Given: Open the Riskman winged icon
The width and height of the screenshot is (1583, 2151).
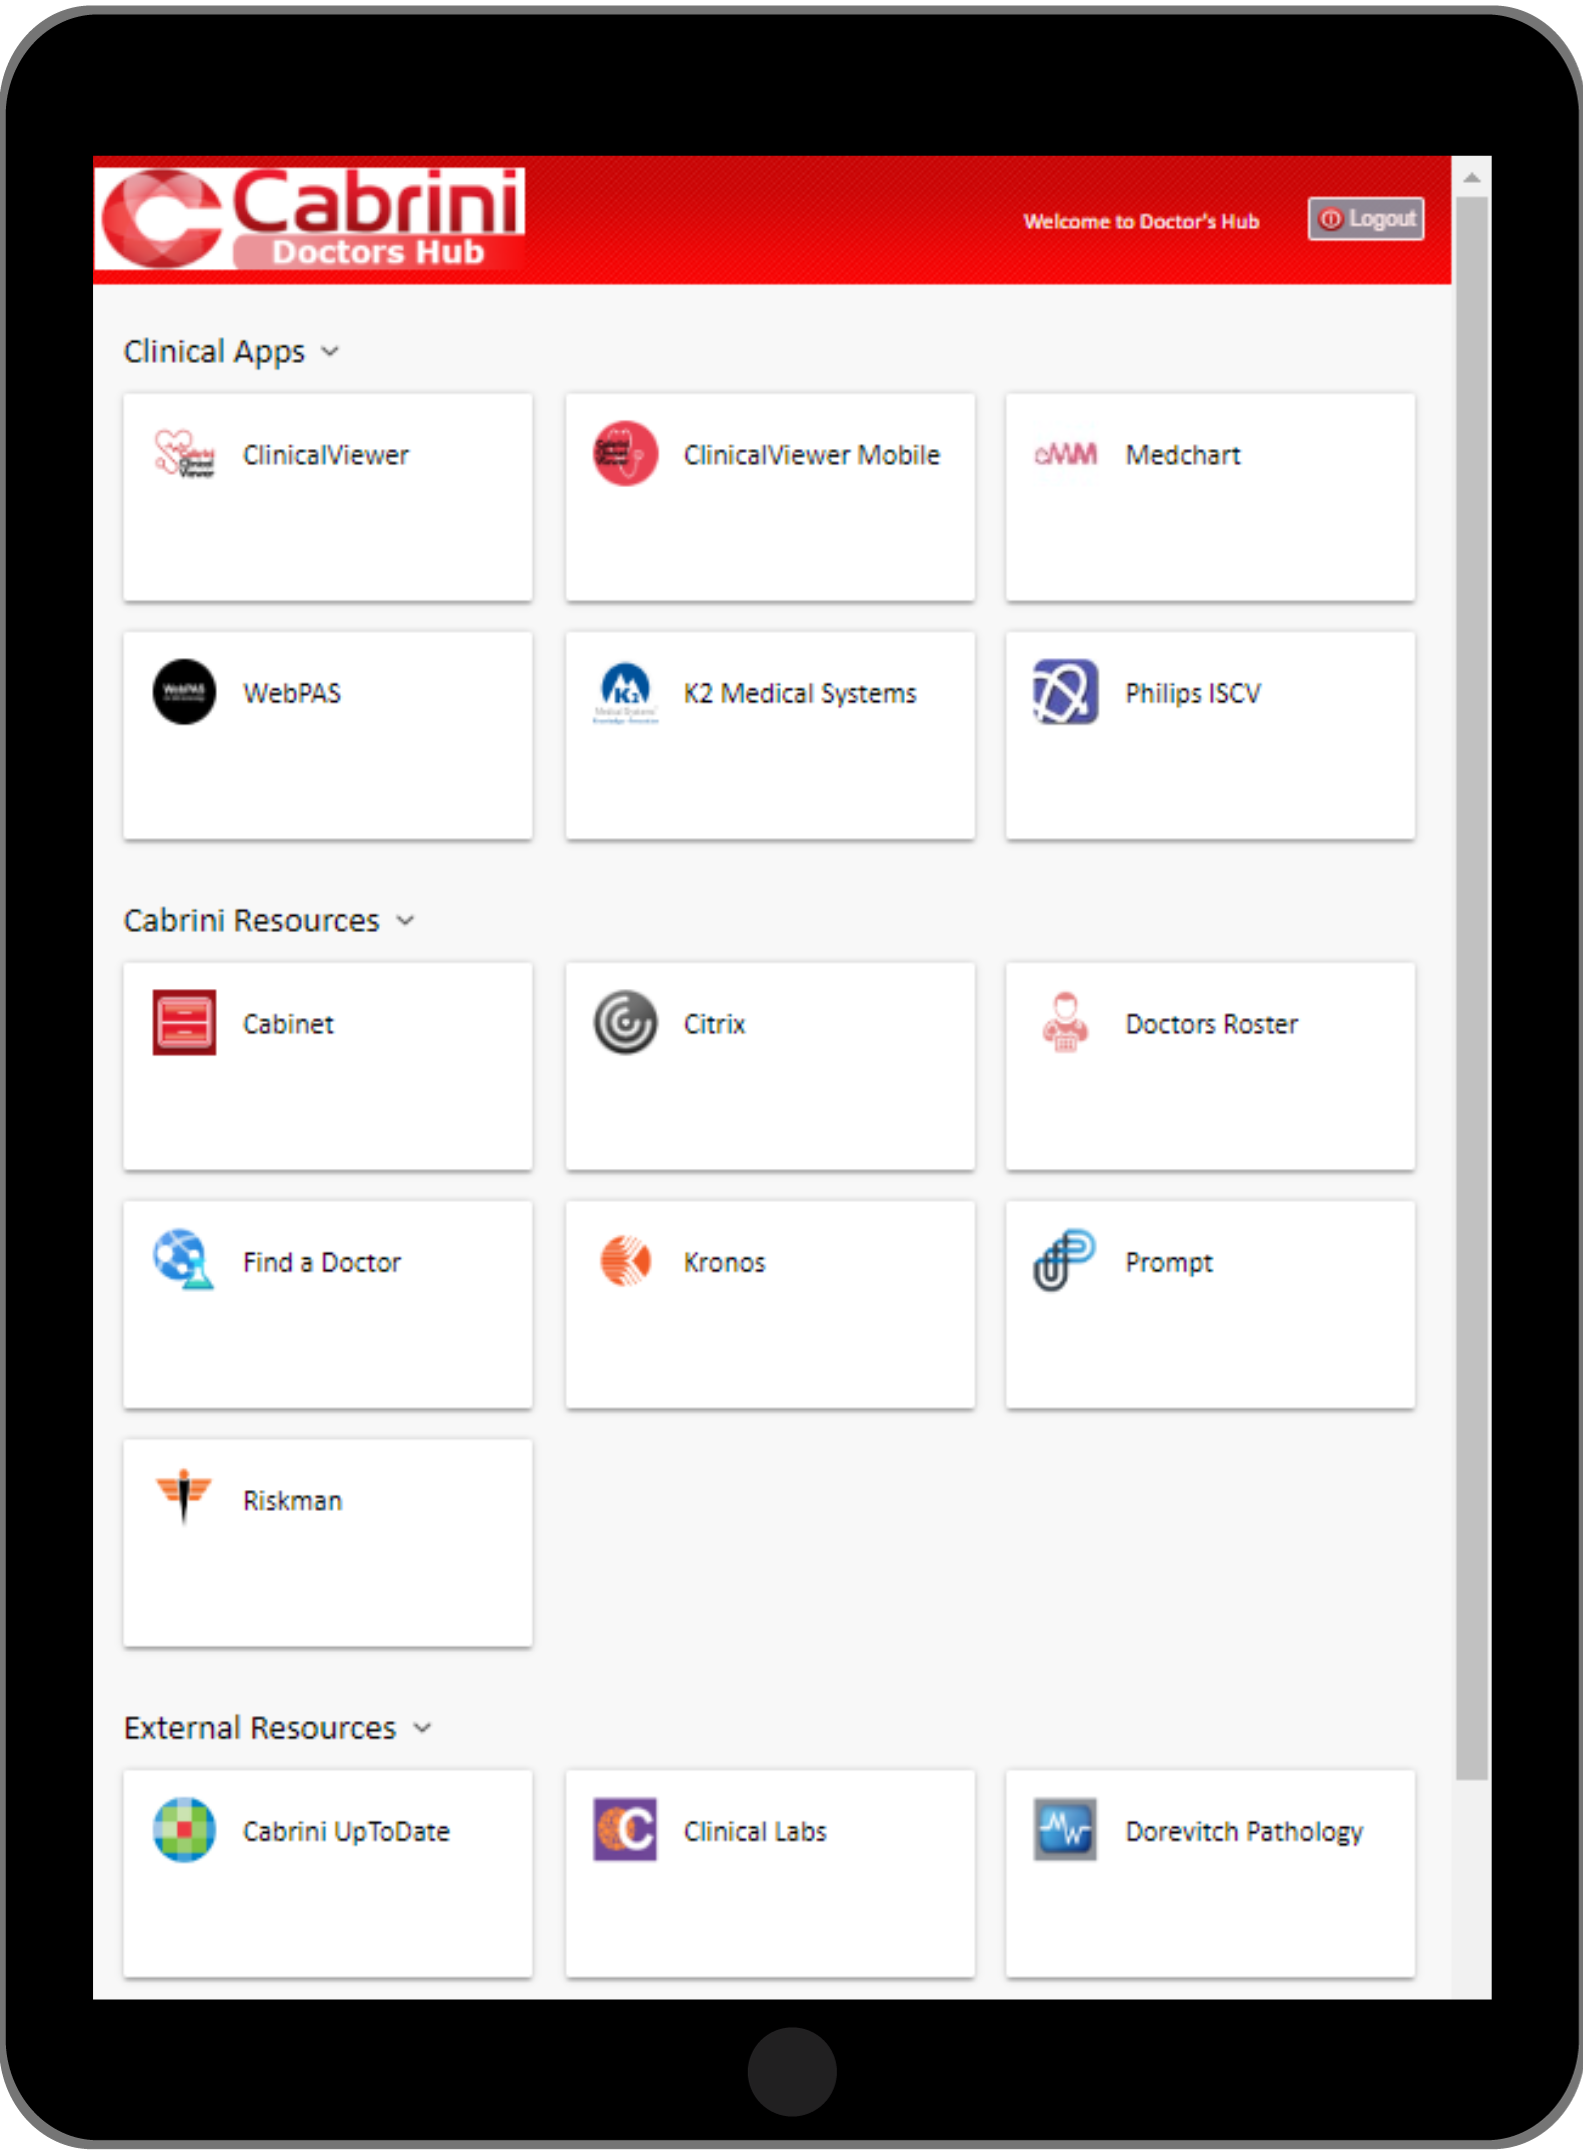Looking at the screenshot, I should pyautogui.click(x=184, y=1497).
